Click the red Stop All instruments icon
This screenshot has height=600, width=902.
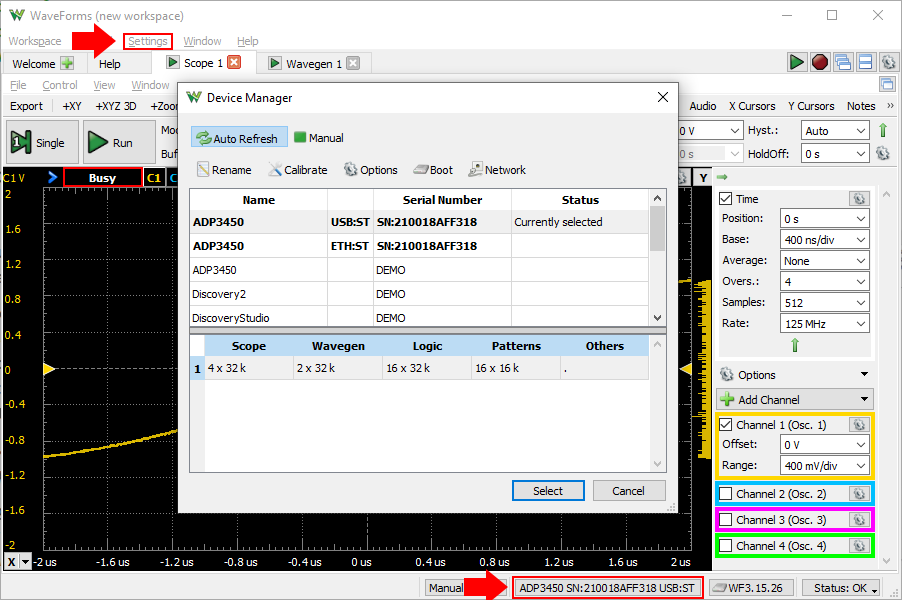tap(820, 62)
